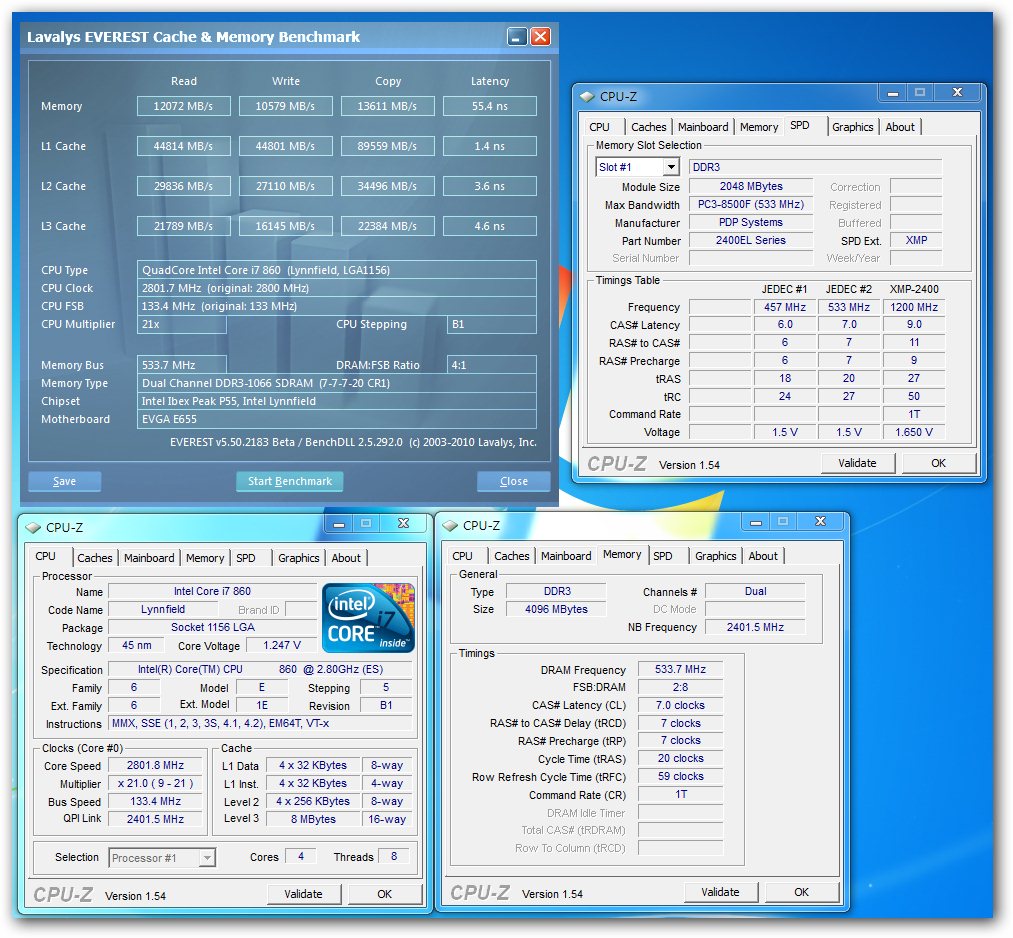
Task: Close the CPU-Z CPU tab window
Action: 402,523
